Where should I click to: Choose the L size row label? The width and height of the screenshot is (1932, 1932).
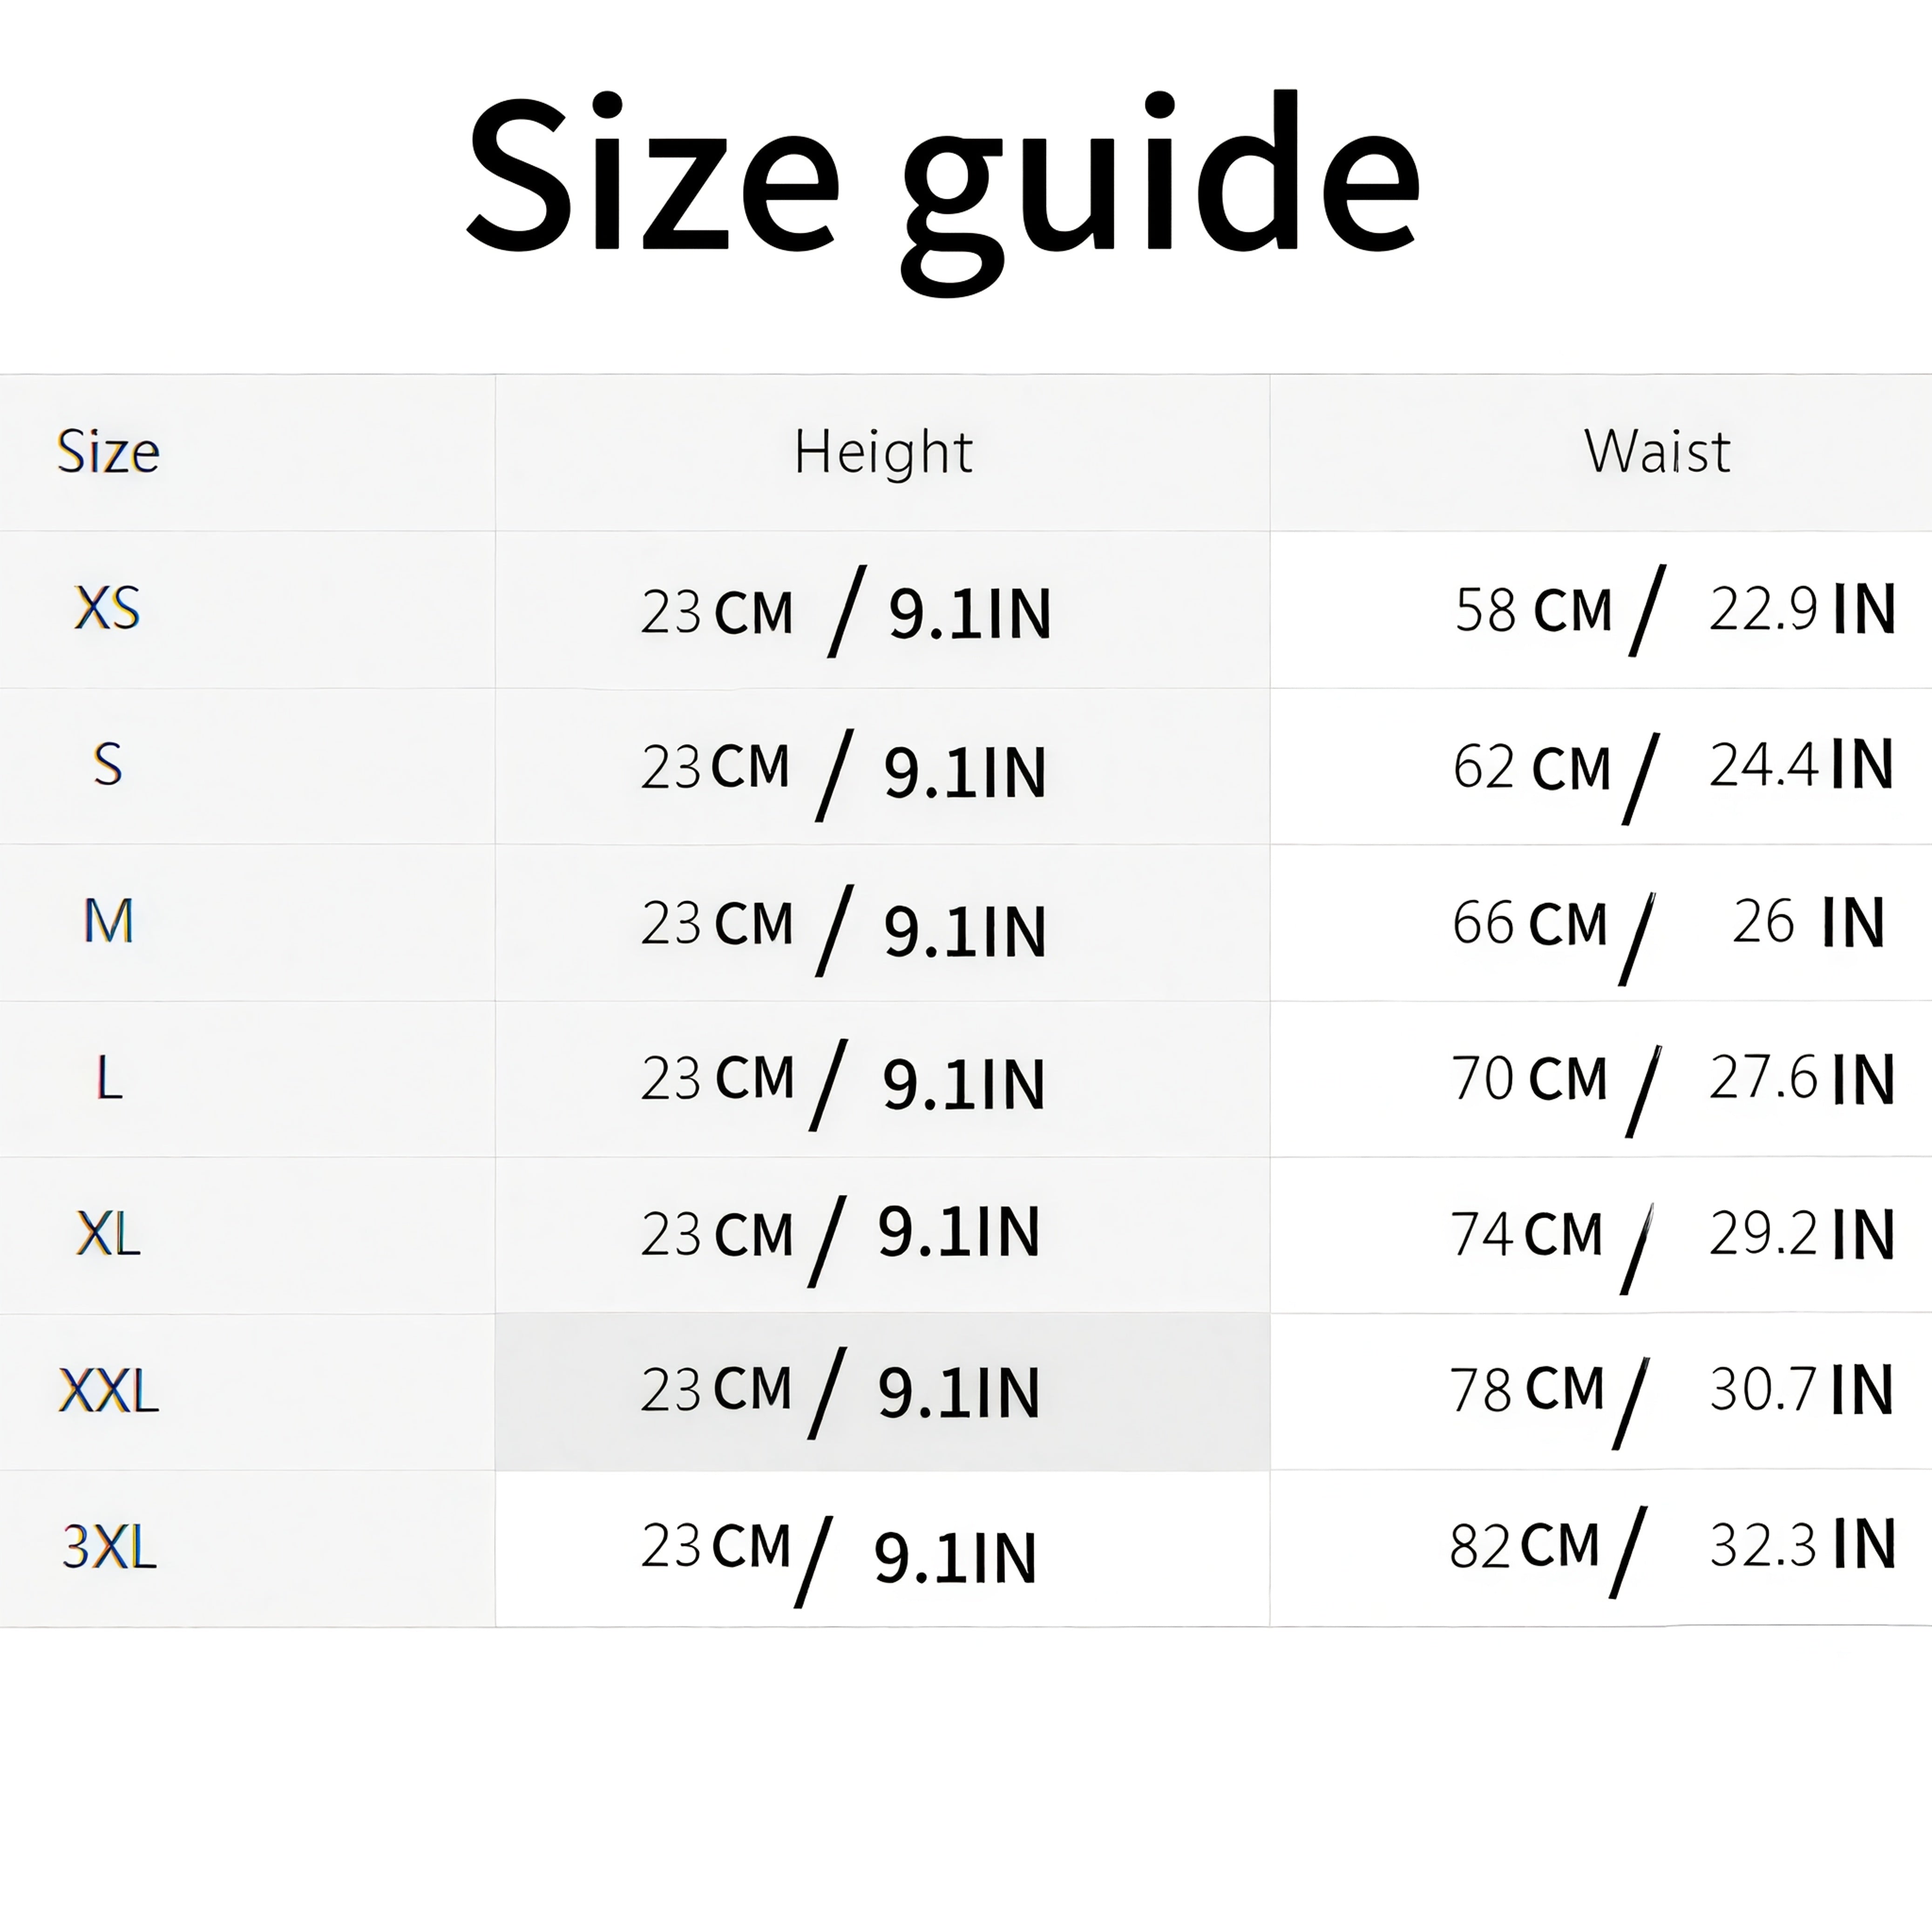pyautogui.click(x=108, y=1078)
